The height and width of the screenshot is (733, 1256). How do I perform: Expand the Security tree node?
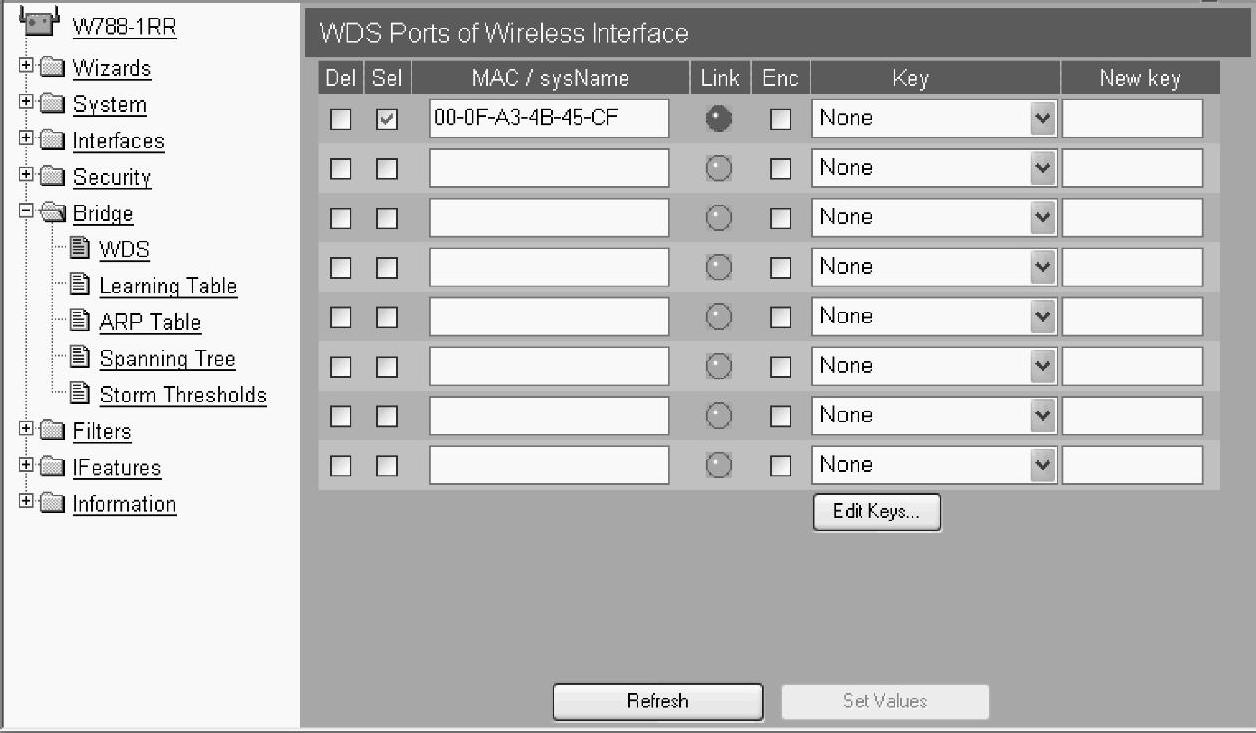(x=26, y=176)
